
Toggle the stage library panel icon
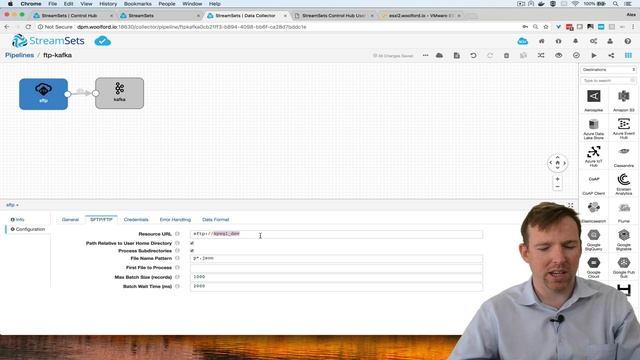[628, 56]
